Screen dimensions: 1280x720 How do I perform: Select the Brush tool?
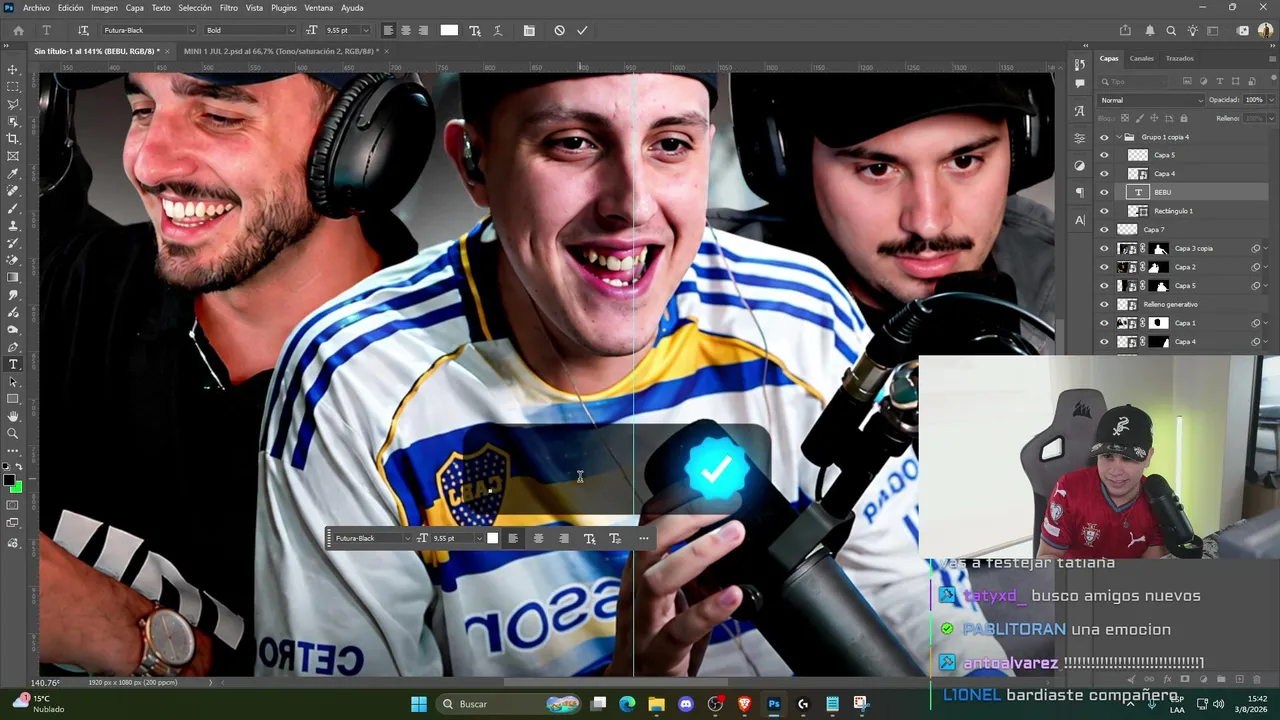pos(13,209)
